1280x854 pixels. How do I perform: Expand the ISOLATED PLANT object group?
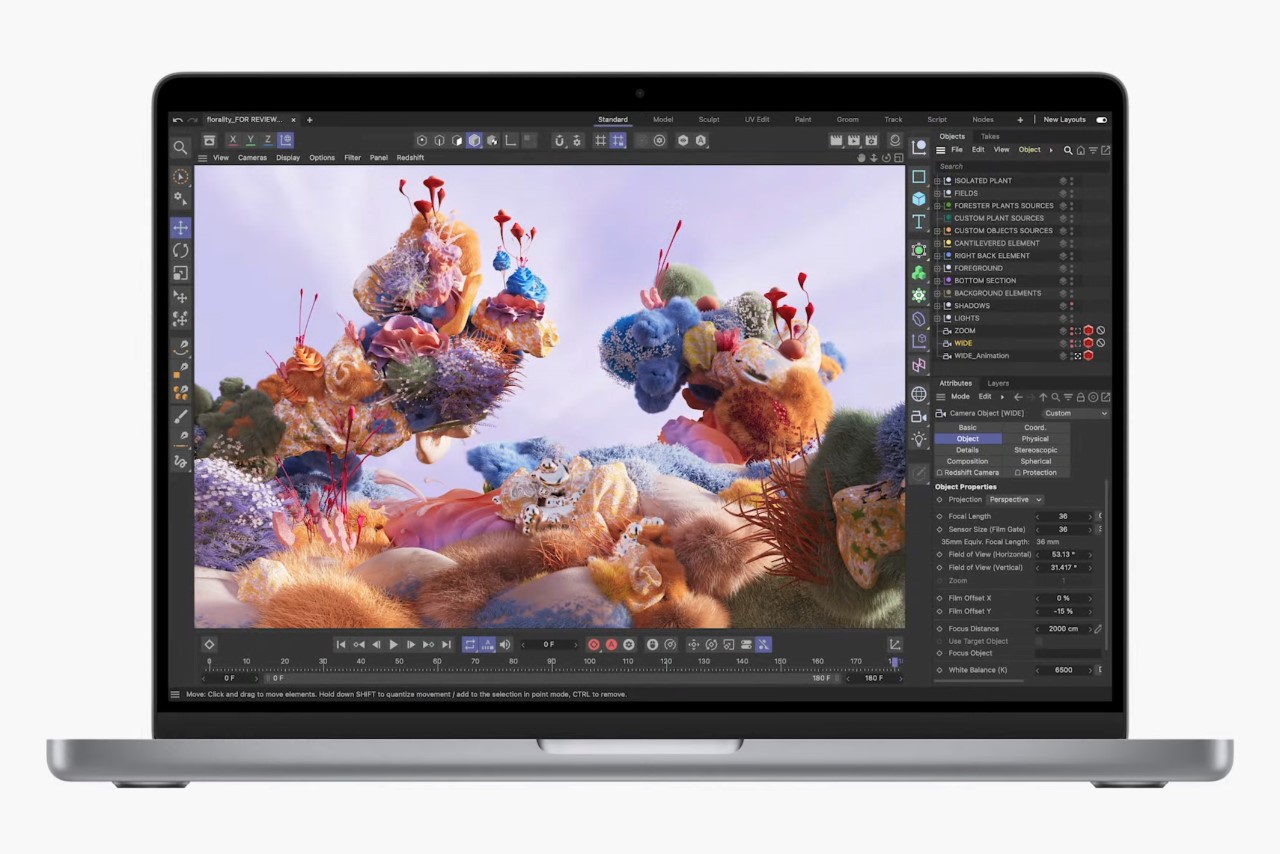tap(938, 181)
